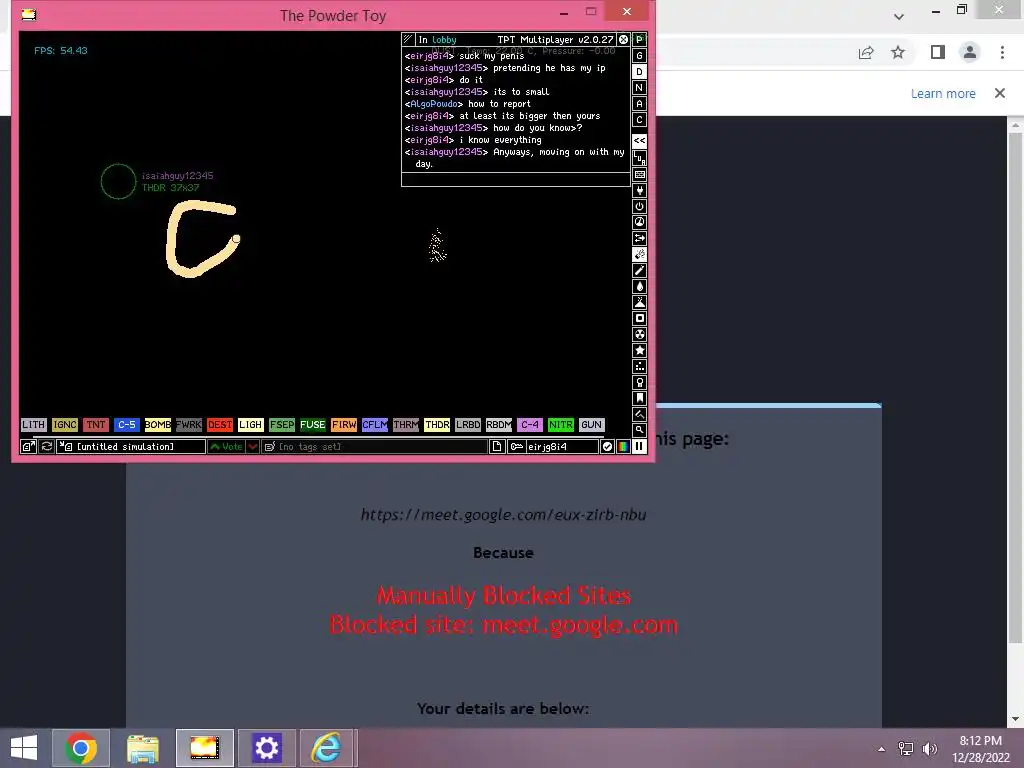Toggle the C button in the side panel

pos(639,120)
